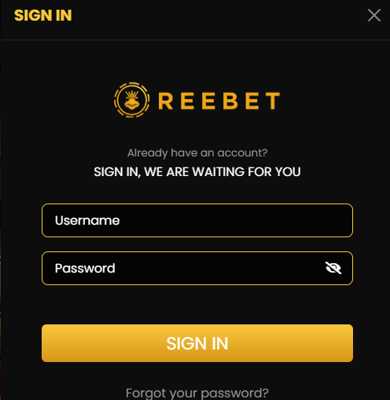Image resolution: width=390 pixels, height=400 pixels.
Task: Click the 'Already have an account?' text
Action: pyautogui.click(x=197, y=153)
